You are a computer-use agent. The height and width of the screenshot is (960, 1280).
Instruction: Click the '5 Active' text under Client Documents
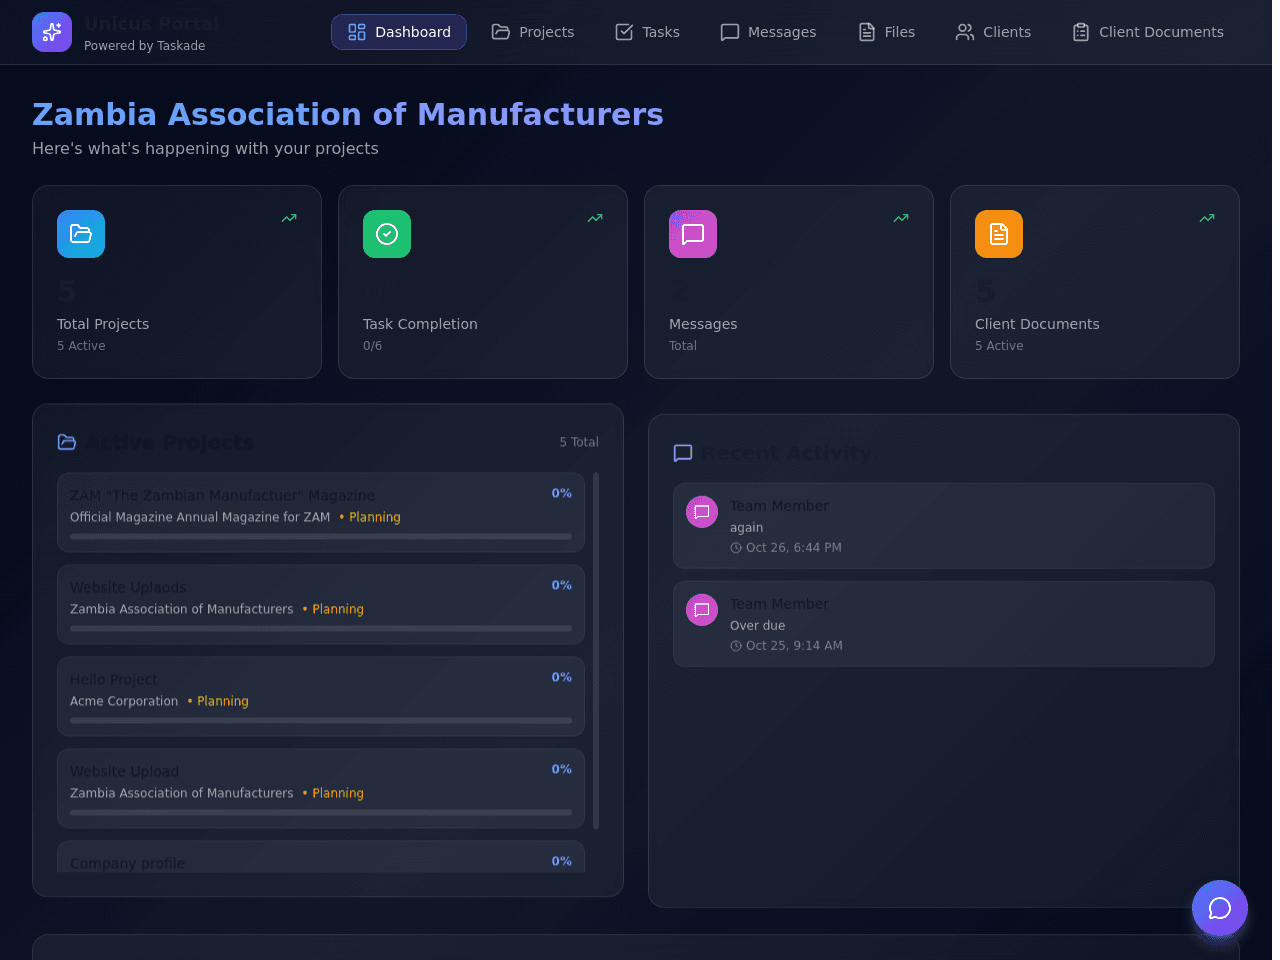click(x=999, y=346)
